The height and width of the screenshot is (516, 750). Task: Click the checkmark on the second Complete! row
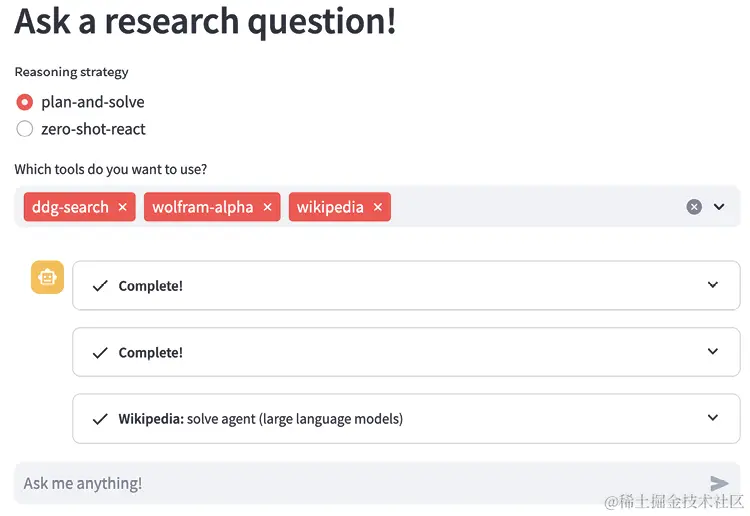[99, 353]
